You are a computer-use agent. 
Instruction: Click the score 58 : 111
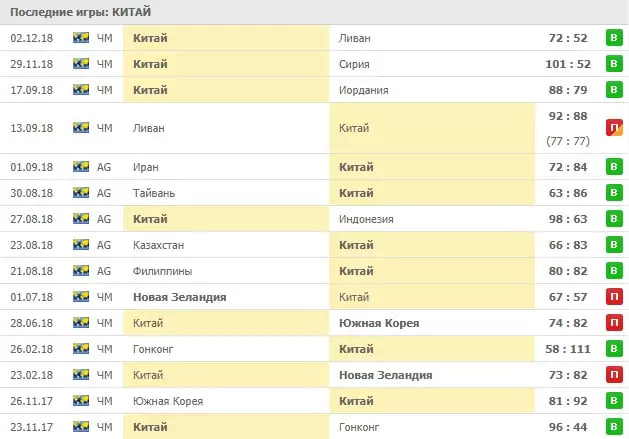568,349
